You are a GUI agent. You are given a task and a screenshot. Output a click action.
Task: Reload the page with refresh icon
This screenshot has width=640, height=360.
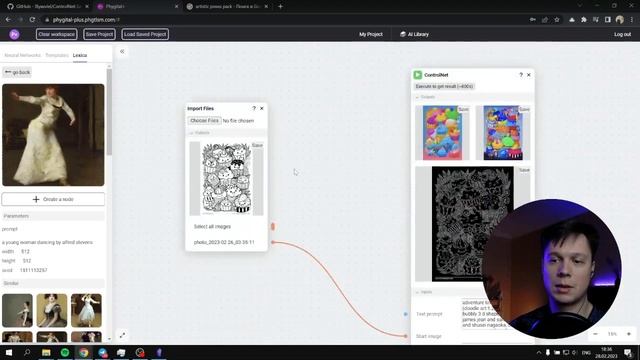click(x=32, y=20)
